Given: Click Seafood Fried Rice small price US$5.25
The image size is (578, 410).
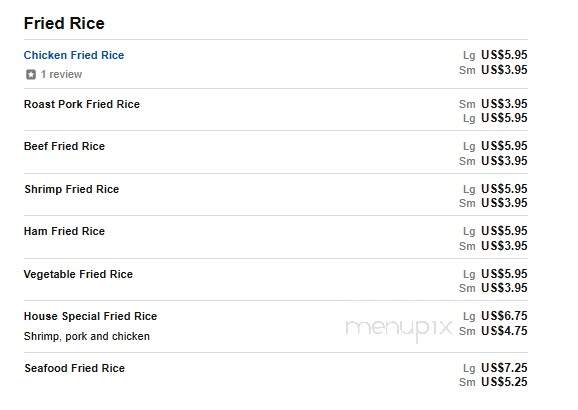Looking at the screenshot, I should click(x=504, y=382).
